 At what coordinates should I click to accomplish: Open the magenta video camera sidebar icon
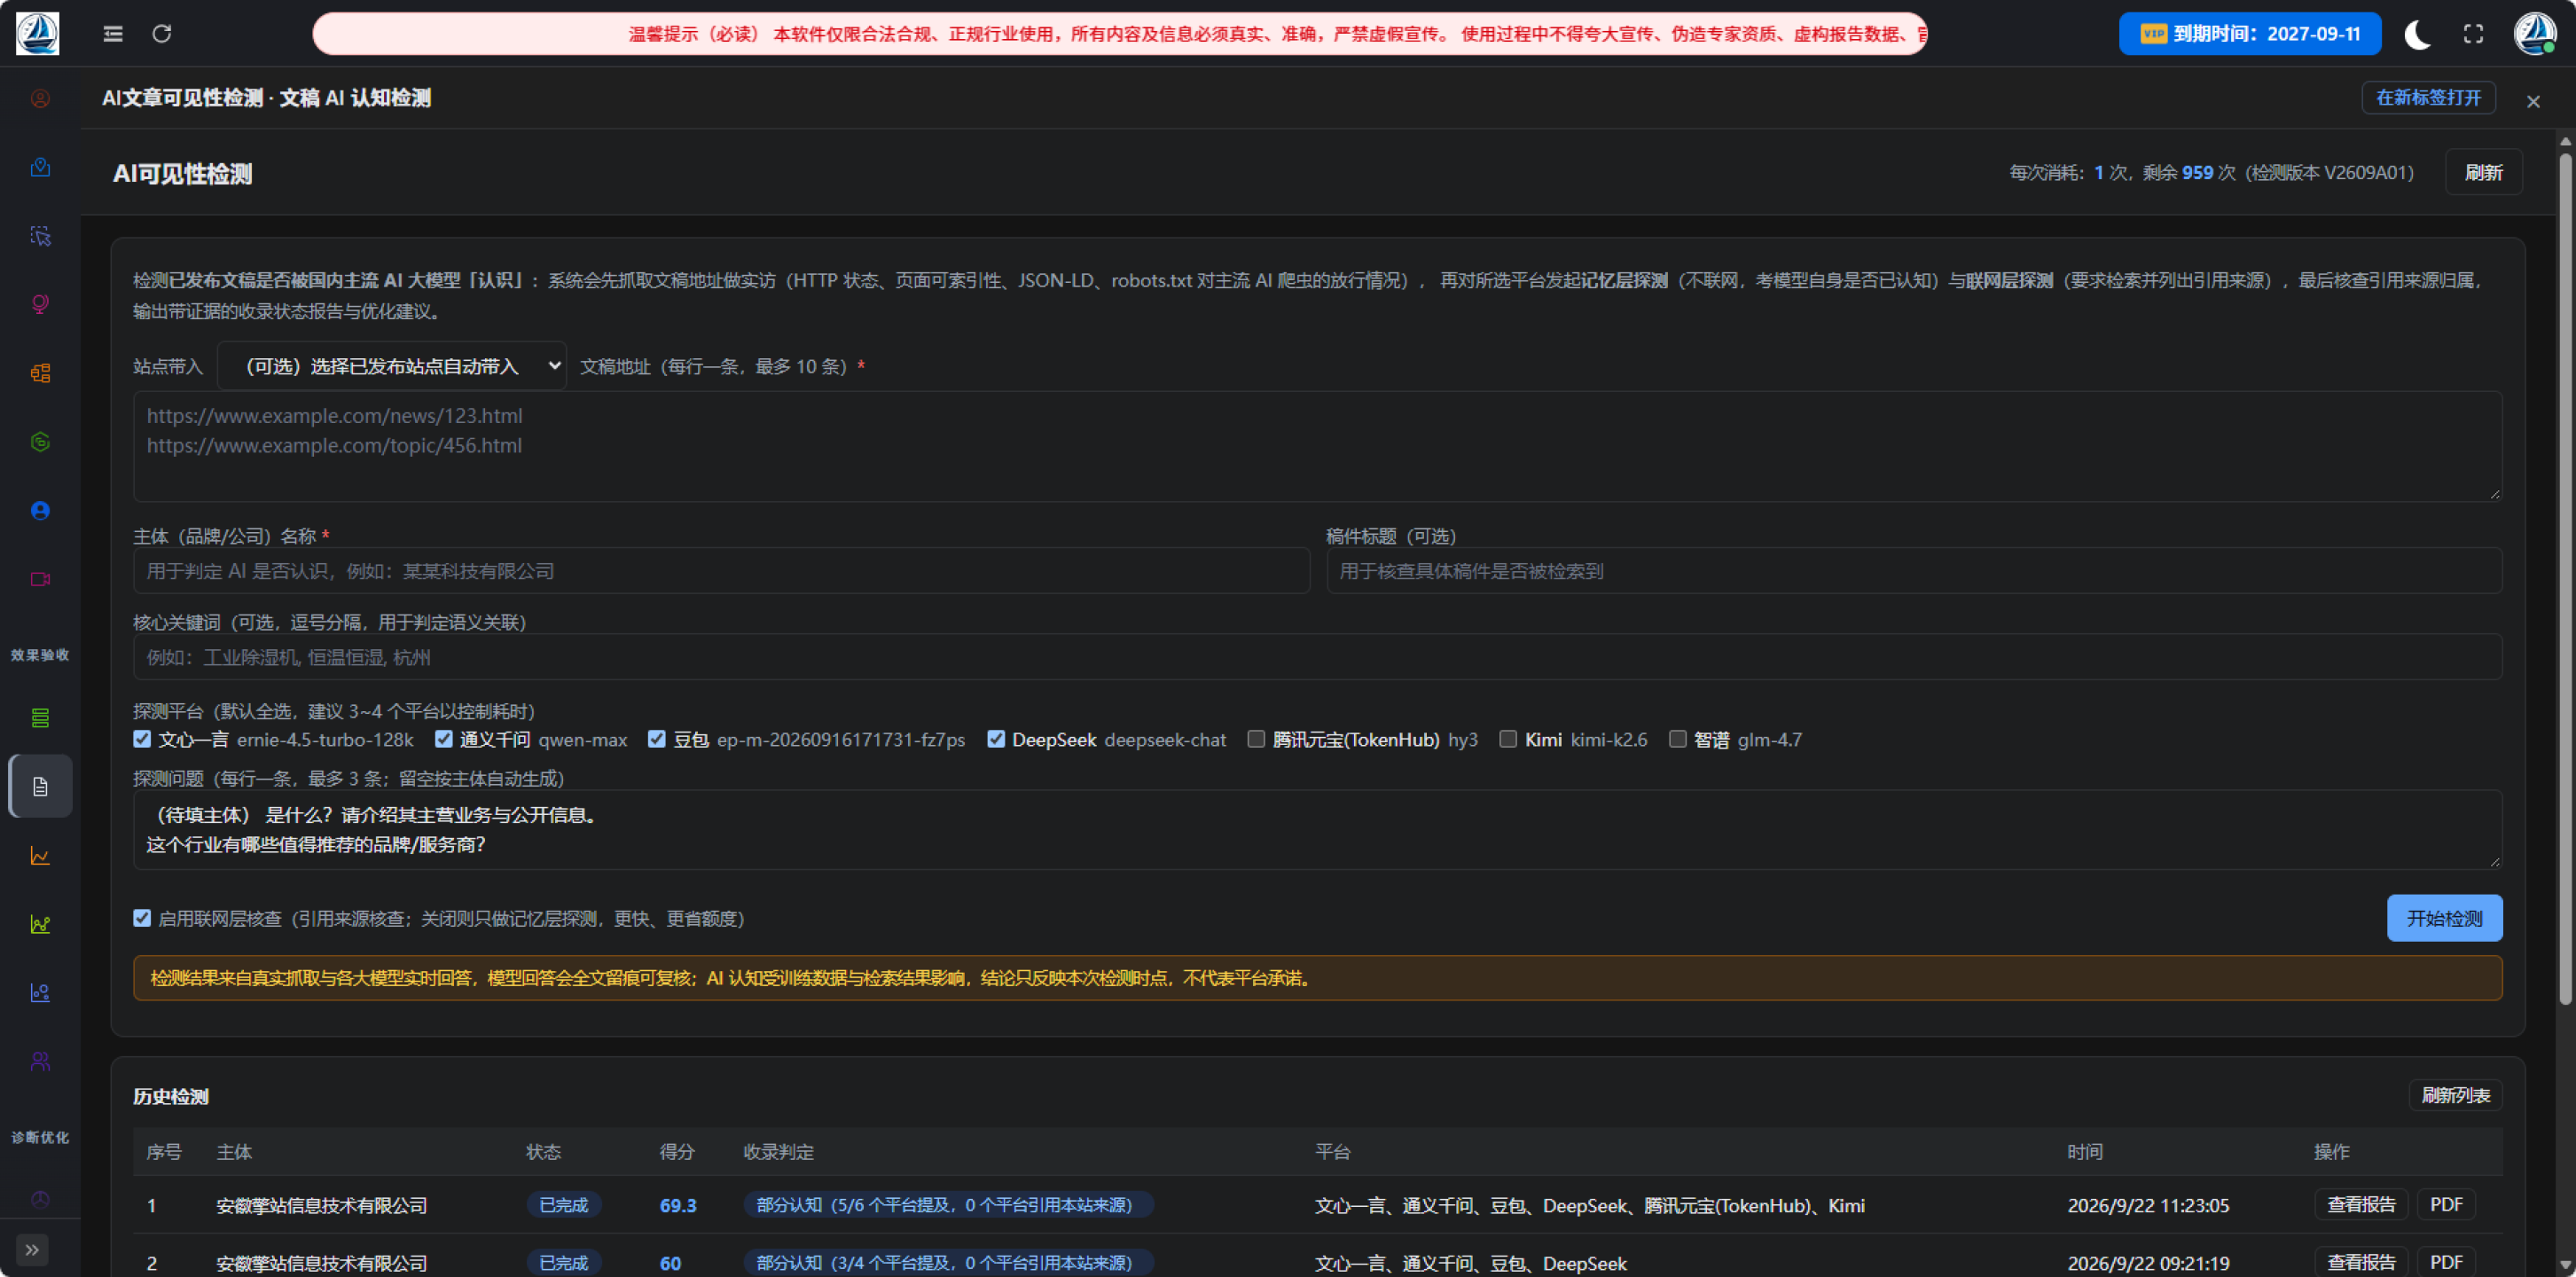[40, 579]
